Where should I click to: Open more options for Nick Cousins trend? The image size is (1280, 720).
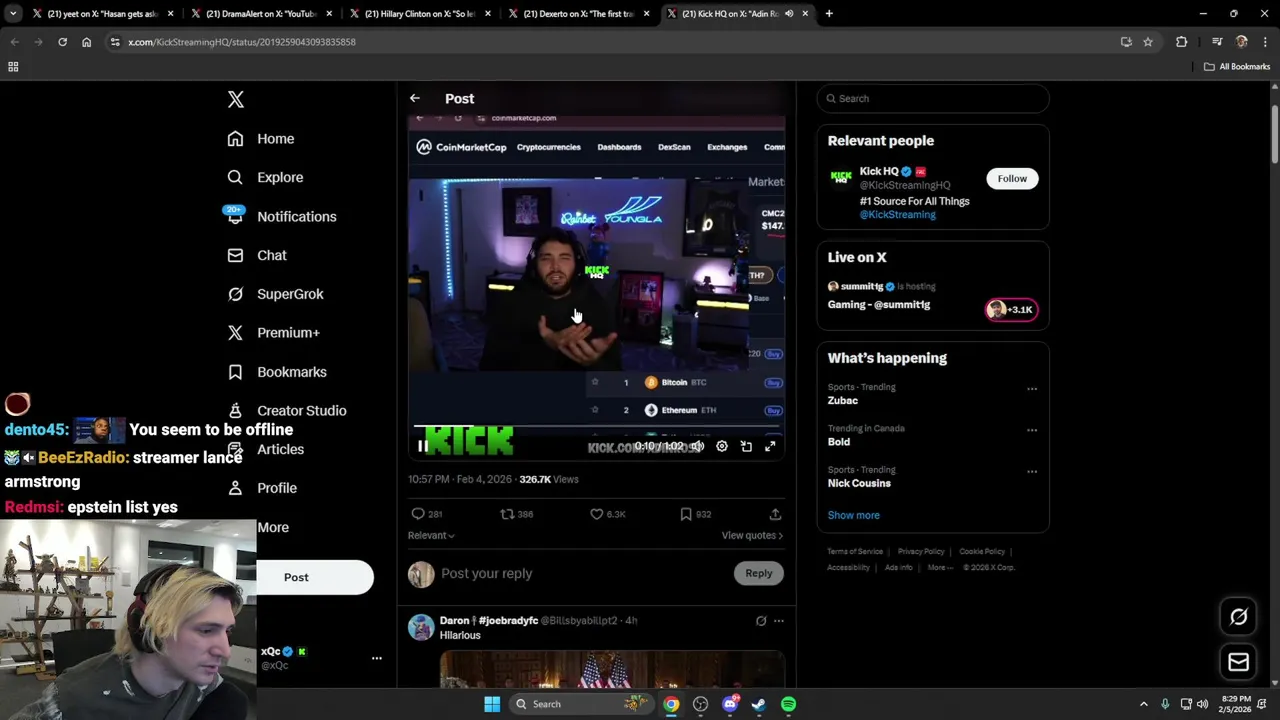point(1032,471)
